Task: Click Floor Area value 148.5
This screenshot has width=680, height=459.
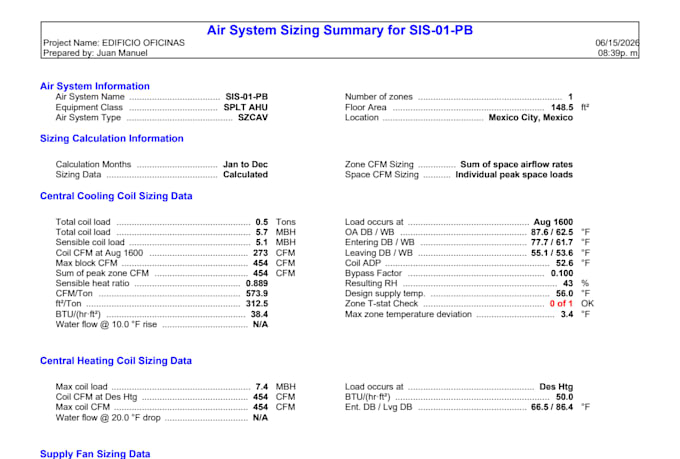Action: coord(562,107)
